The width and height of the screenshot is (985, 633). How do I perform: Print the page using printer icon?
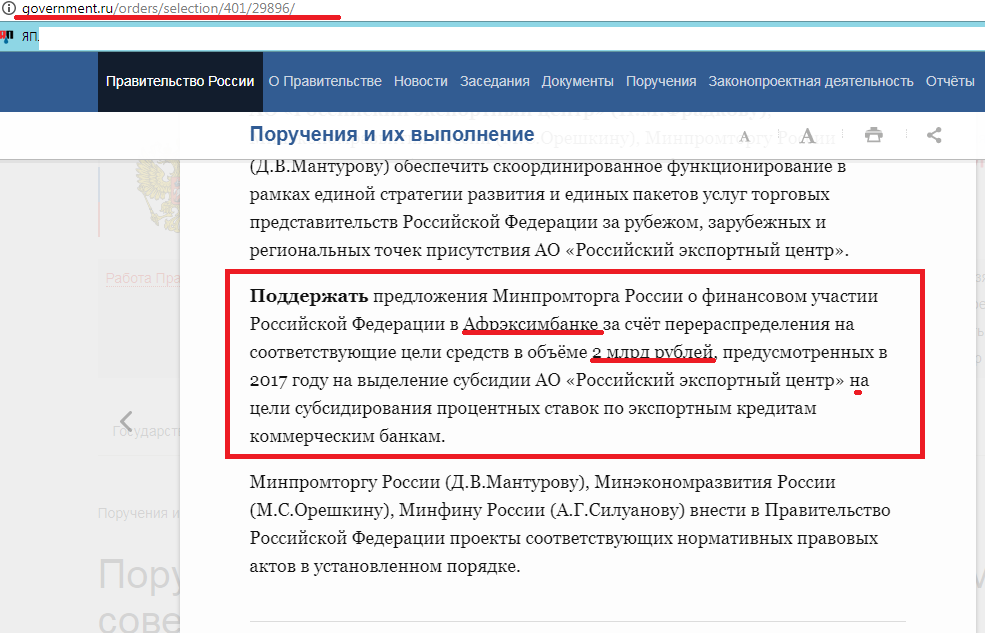(x=873, y=135)
